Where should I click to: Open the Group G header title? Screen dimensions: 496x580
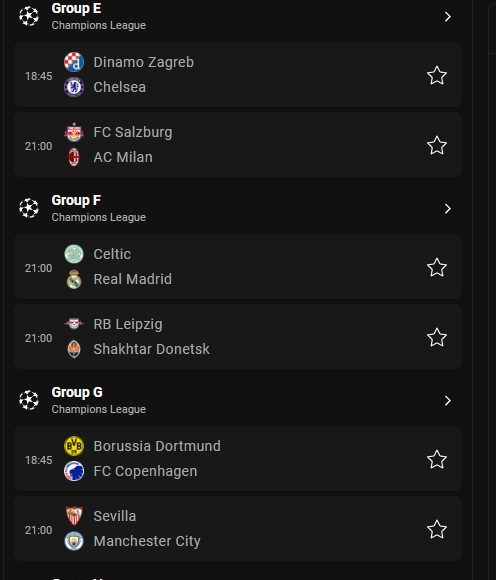[77, 392]
